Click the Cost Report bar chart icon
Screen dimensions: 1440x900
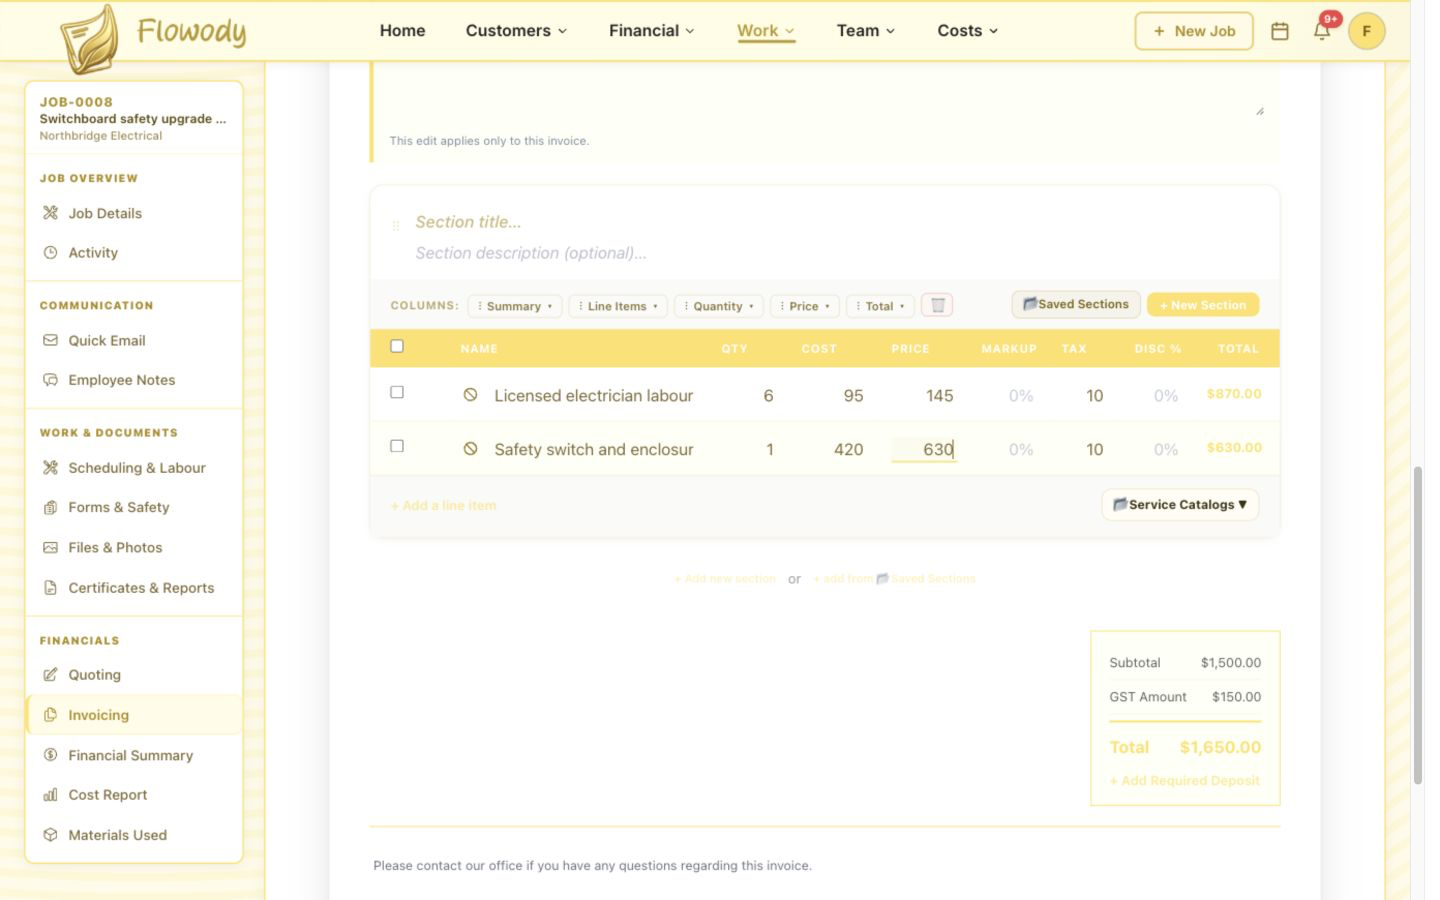[x=50, y=795]
